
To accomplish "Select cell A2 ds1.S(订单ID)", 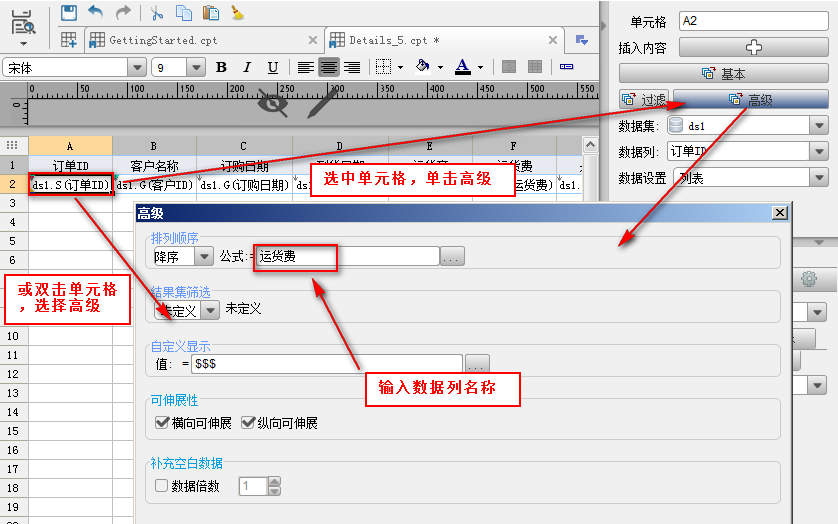I will (71, 185).
